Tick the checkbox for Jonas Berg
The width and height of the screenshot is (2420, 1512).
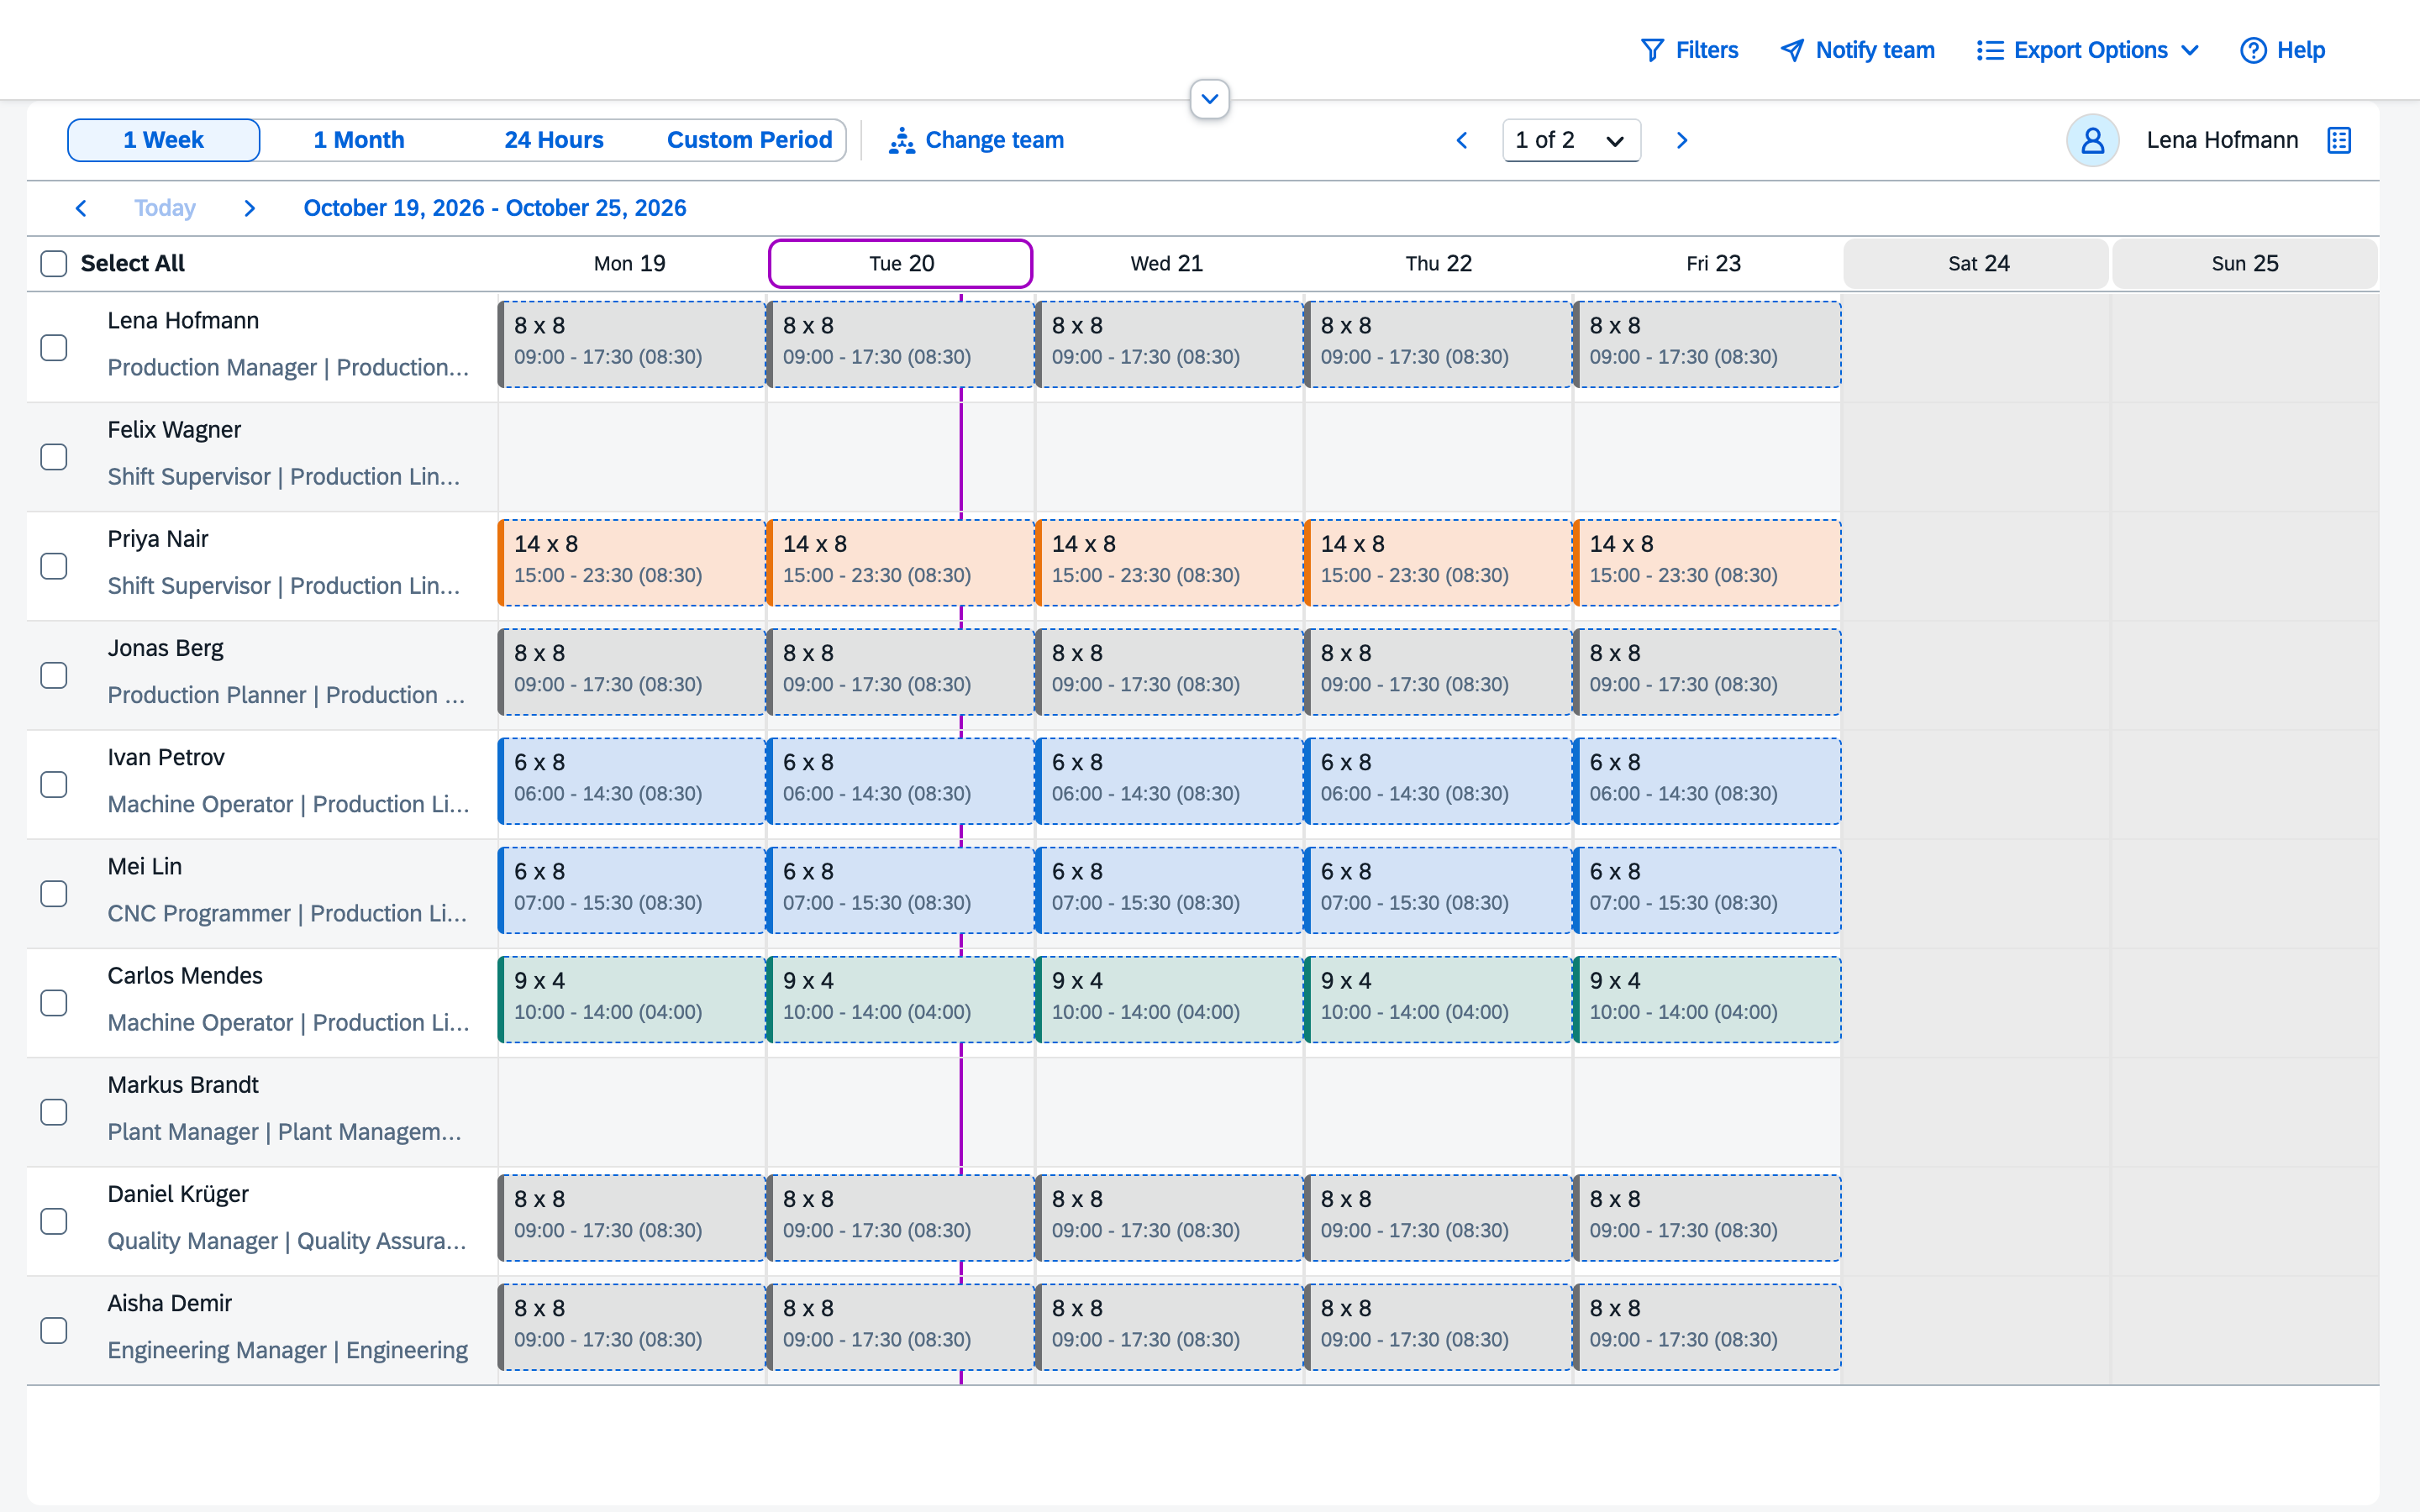(x=54, y=675)
